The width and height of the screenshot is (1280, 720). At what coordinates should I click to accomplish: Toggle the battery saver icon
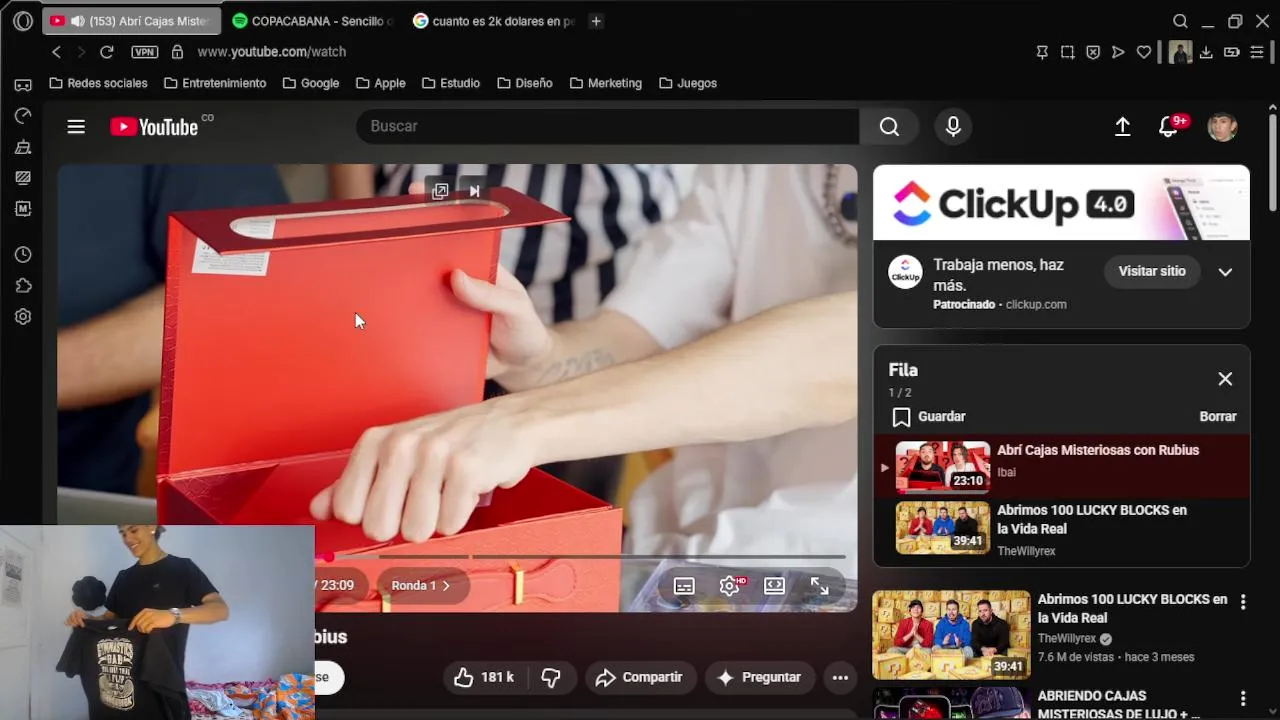pyautogui.click(x=1232, y=52)
